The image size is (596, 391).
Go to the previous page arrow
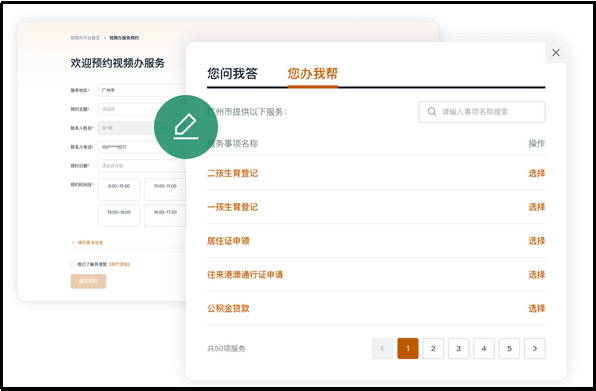(x=382, y=348)
